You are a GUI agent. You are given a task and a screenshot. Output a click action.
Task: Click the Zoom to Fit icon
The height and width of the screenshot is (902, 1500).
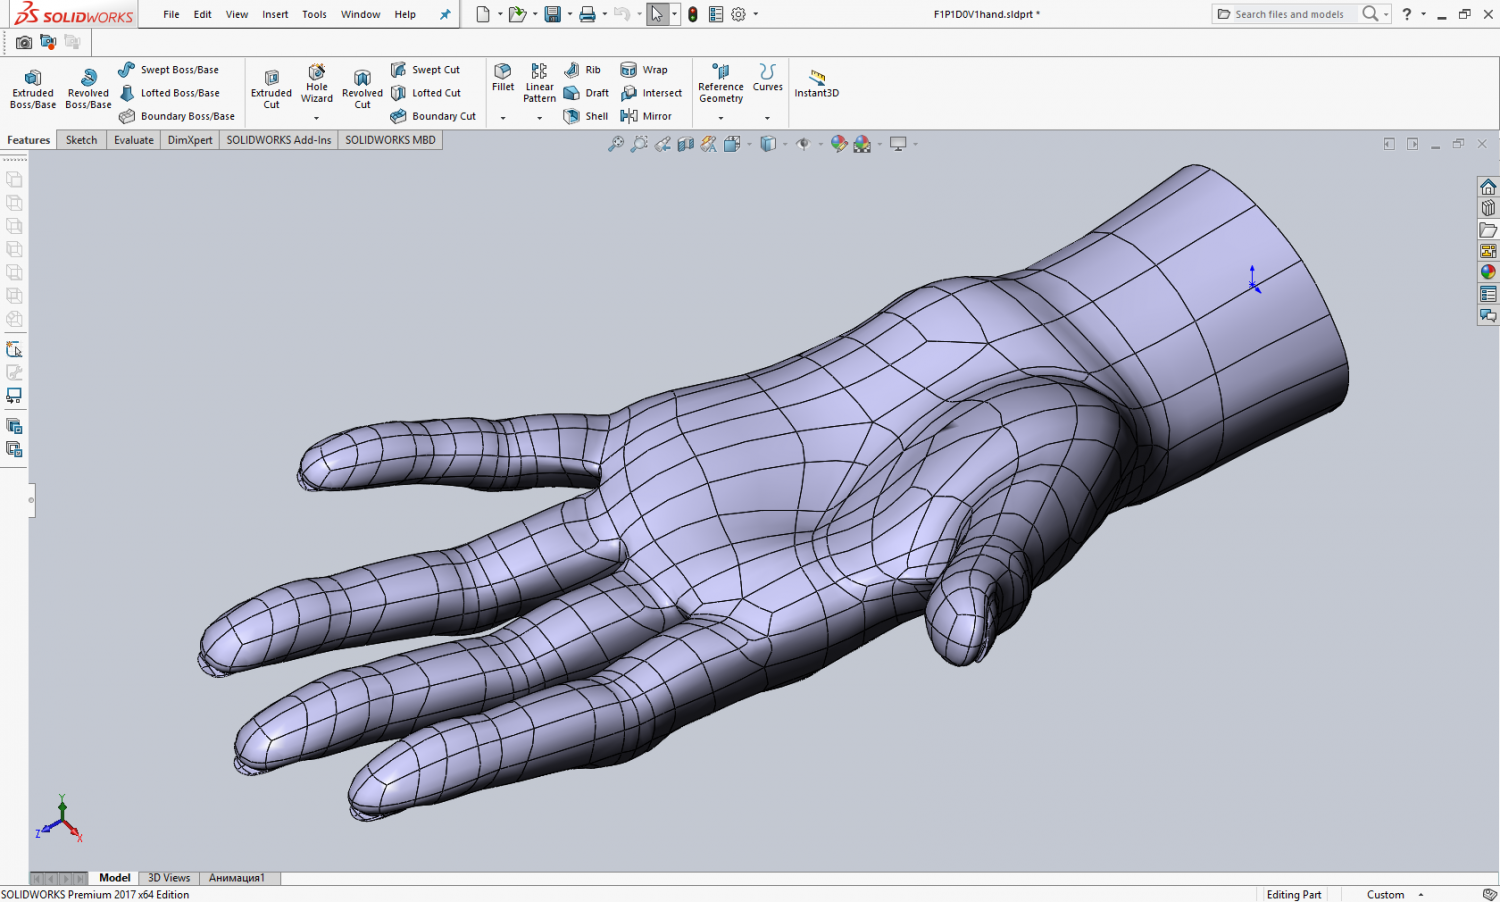coord(617,143)
